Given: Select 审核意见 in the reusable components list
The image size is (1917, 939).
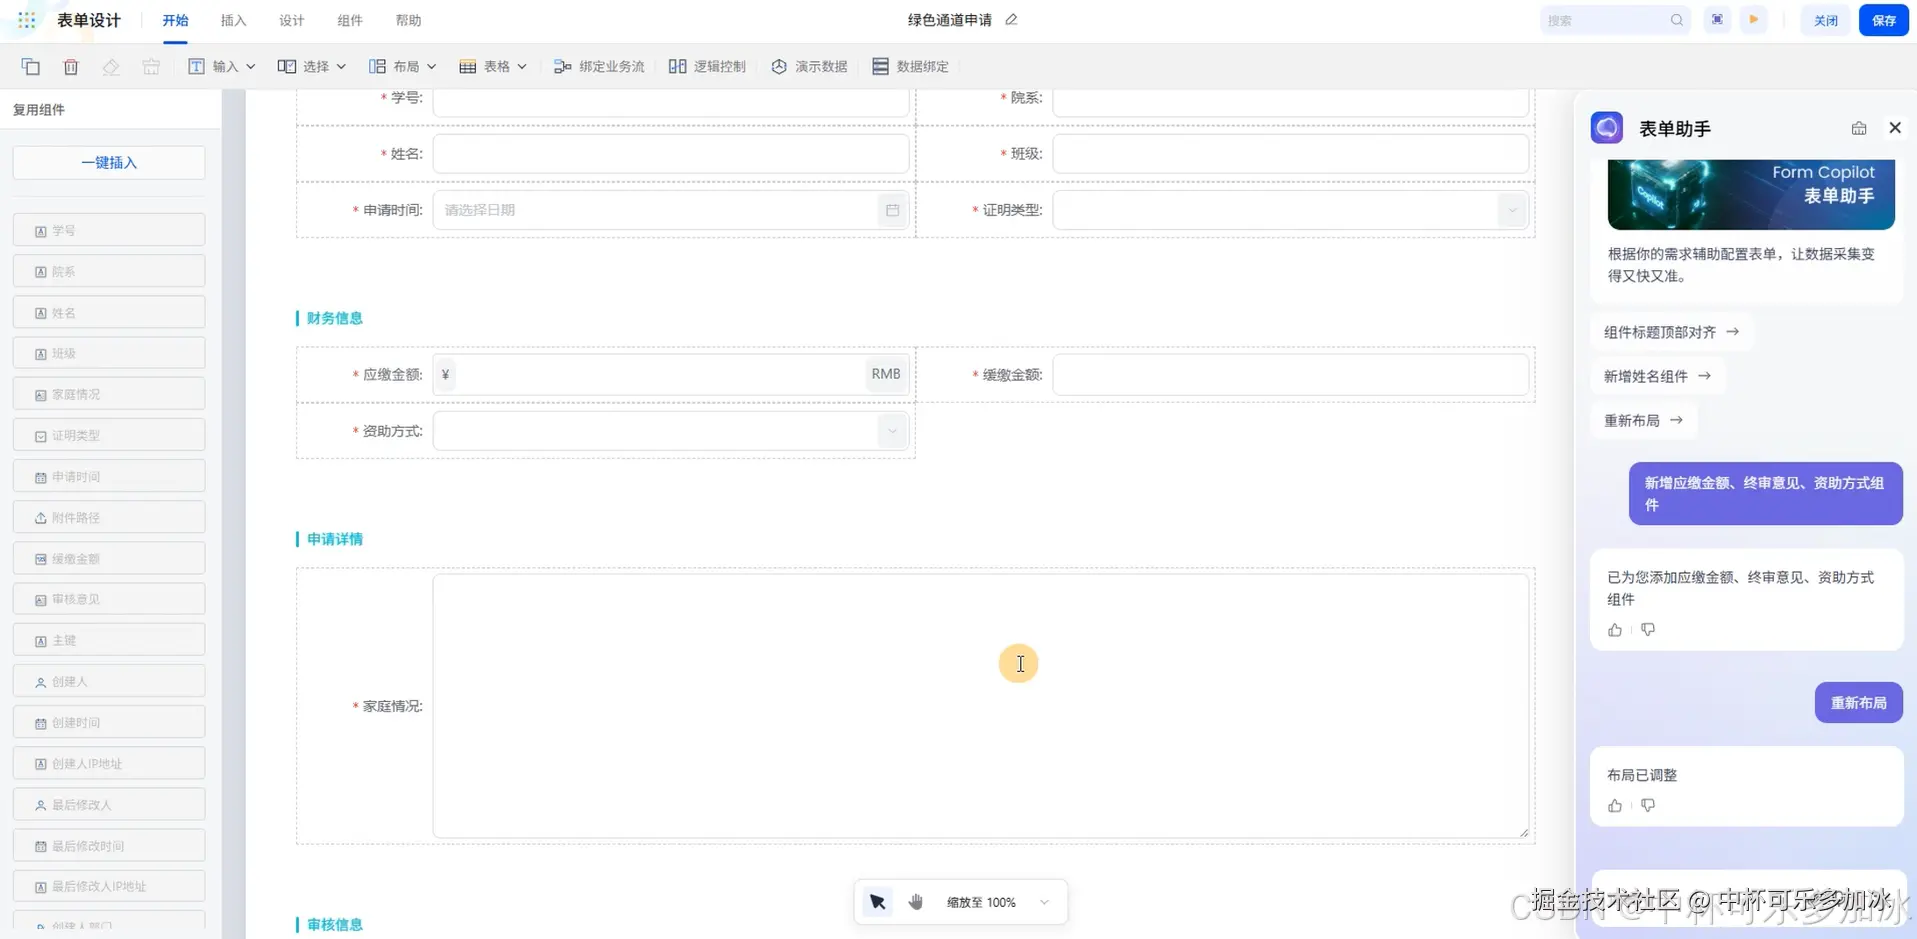Looking at the screenshot, I should point(109,599).
